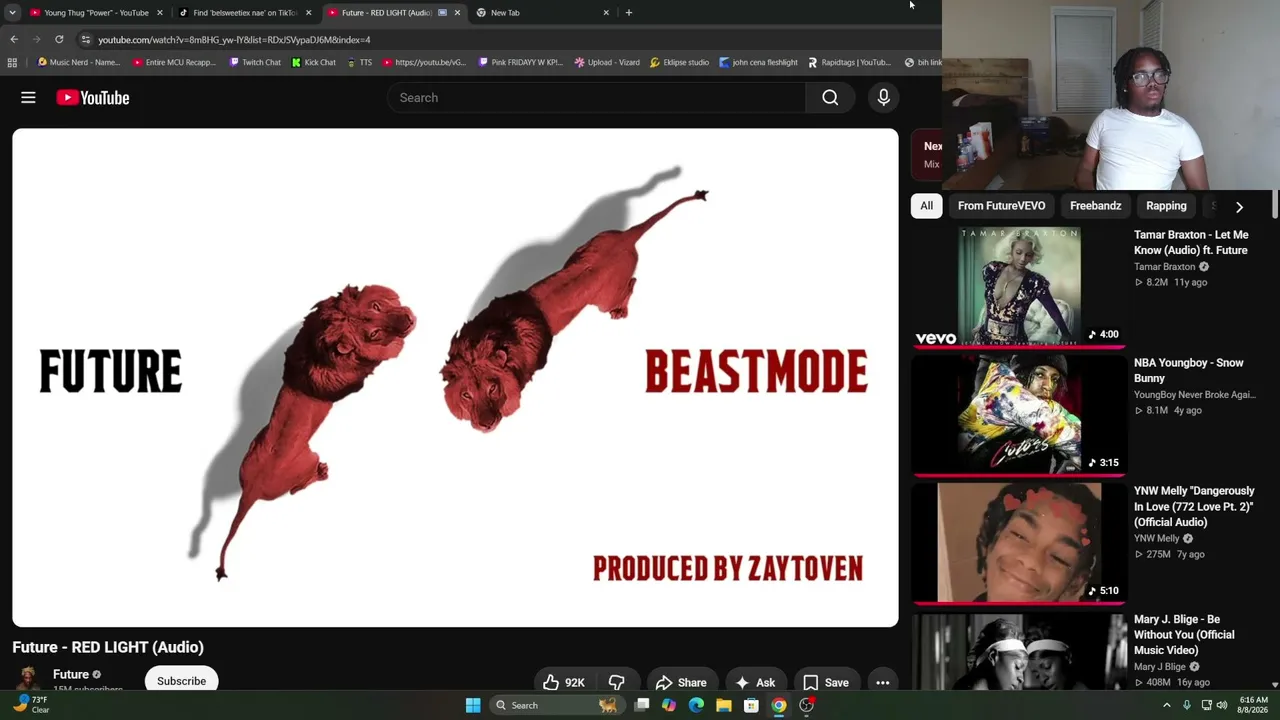1280x720 pixels.
Task: Open Windows Start menu
Action: [x=473, y=705]
